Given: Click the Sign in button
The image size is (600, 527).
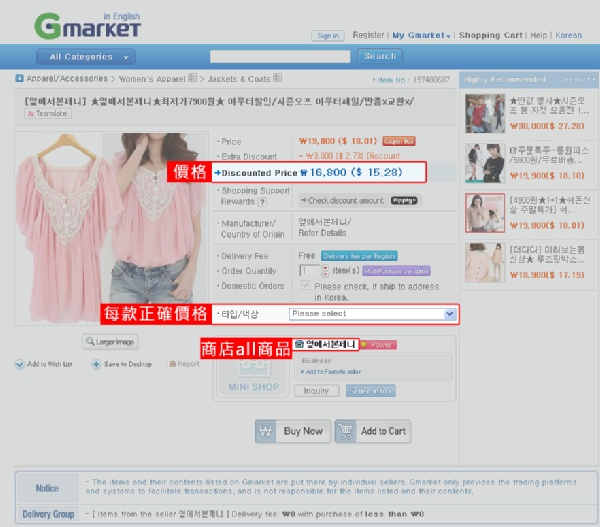Looking at the screenshot, I should pos(328,36).
